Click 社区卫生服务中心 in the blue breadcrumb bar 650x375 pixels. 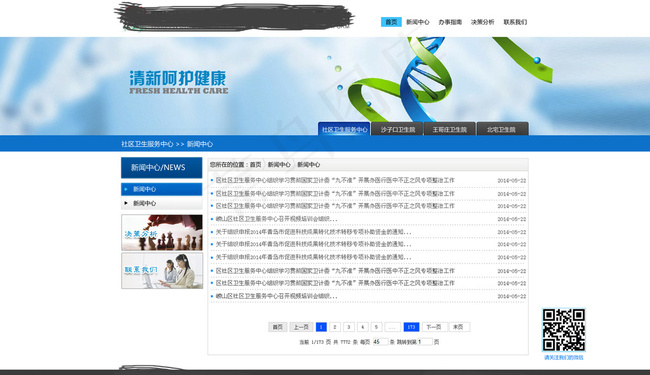click(147, 144)
